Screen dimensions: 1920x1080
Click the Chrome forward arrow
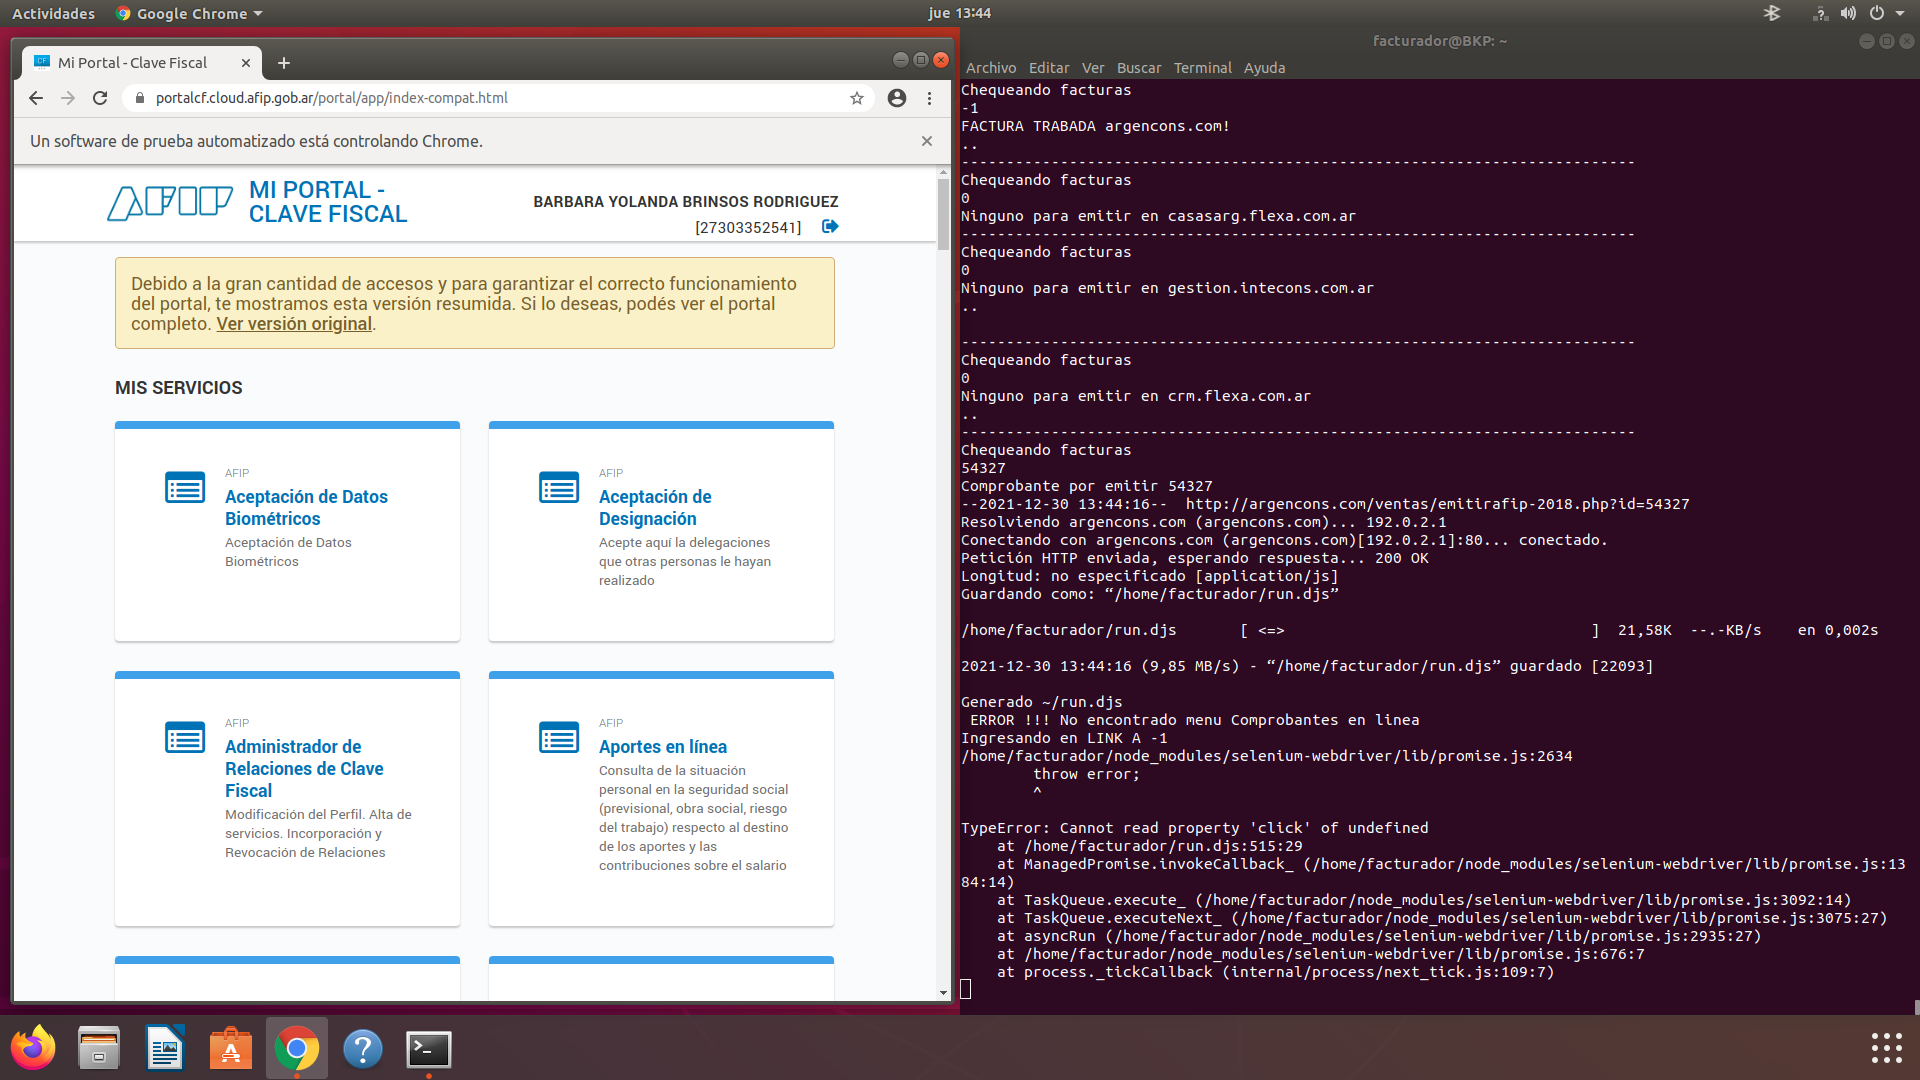(x=68, y=98)
